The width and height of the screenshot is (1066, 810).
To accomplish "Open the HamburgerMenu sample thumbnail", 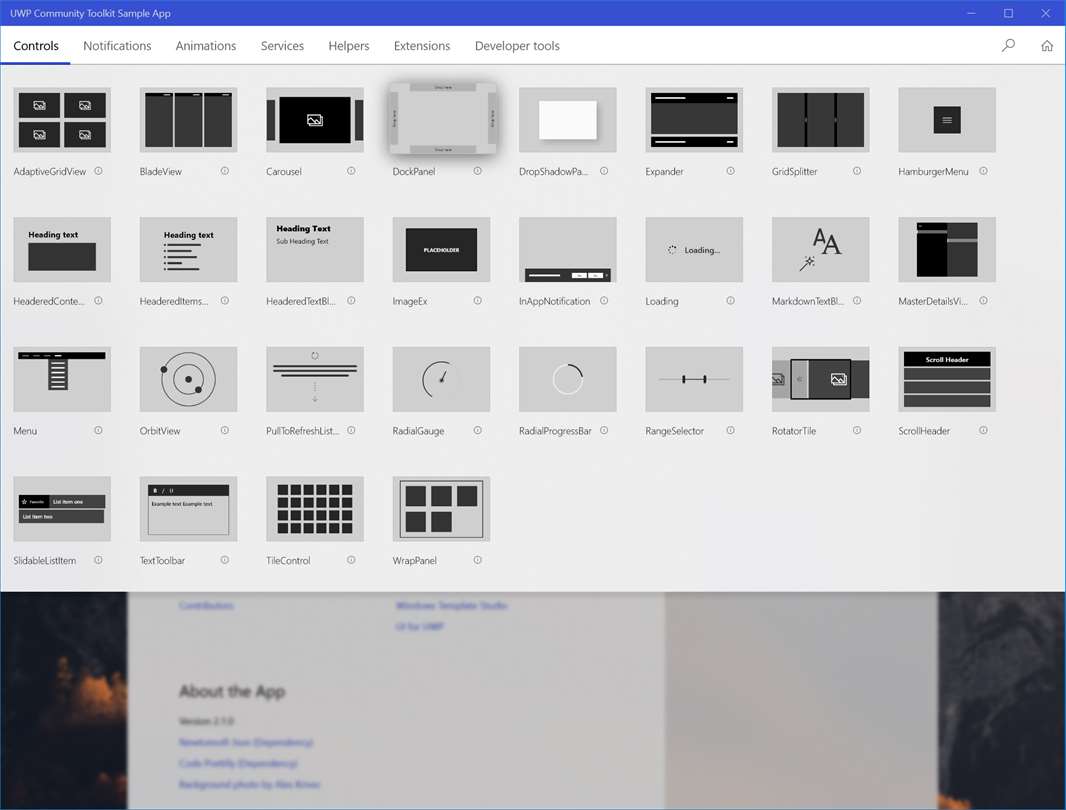I will (x=947, y=120).
